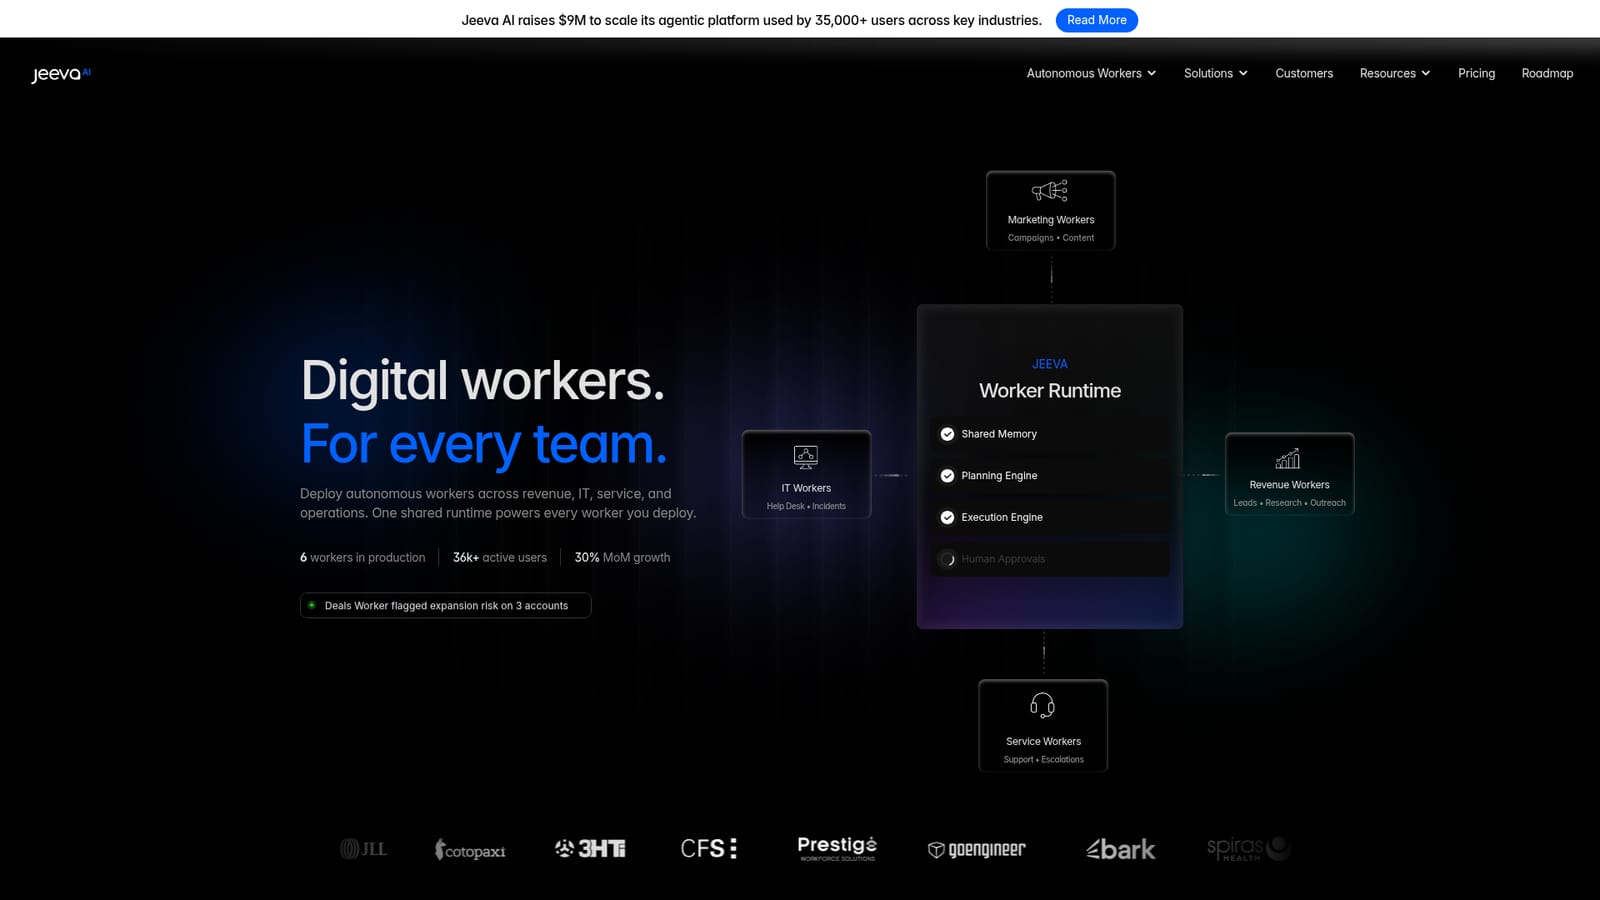Open the Resources menu
The height and width of the screenshot is (900, 1600).
1387,73
